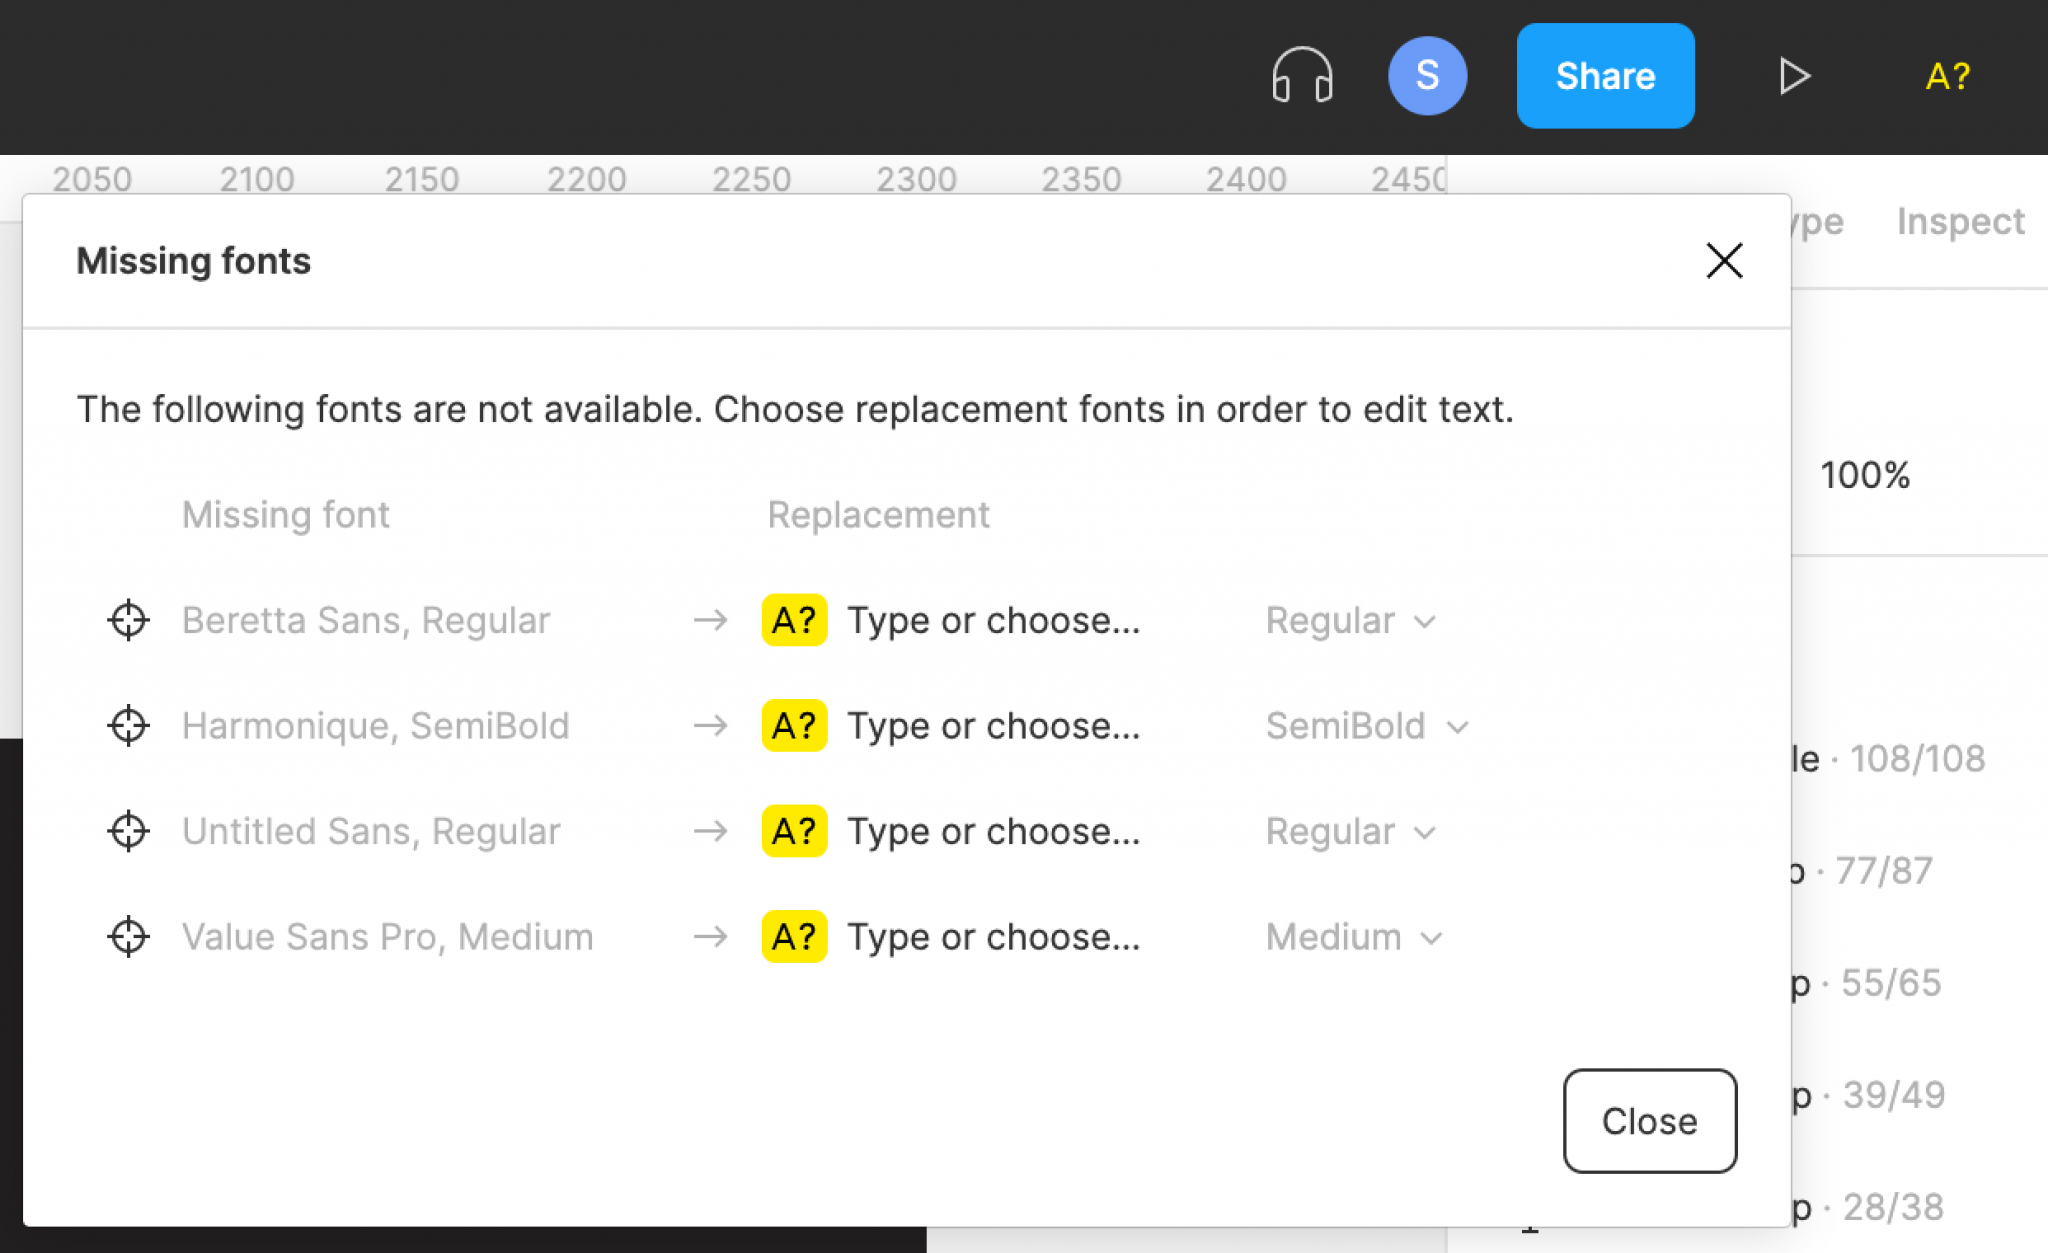The width and height of the screenshot is (2048, 1253).
Task: Click the S avatar in the top bar
Action: click(1427, 75)
